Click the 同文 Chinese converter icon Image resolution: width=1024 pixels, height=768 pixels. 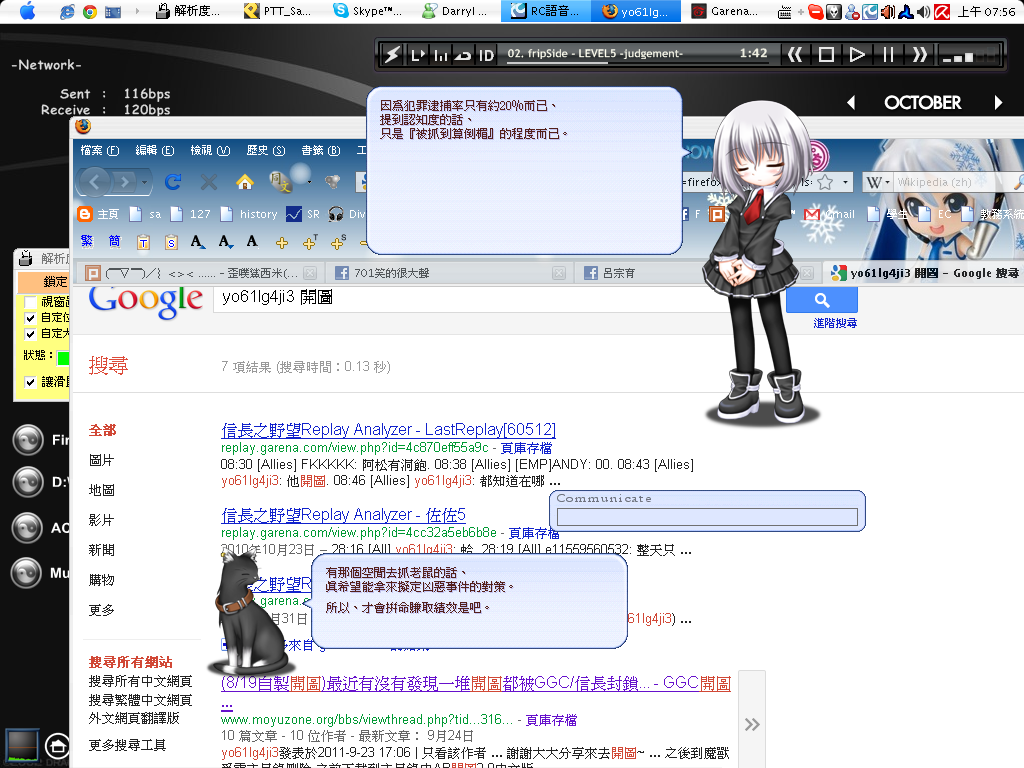[280, 181]
